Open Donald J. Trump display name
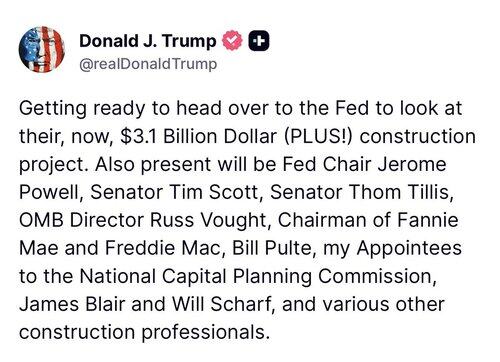Viewport: 500px width, 362px height. (148, 41)
